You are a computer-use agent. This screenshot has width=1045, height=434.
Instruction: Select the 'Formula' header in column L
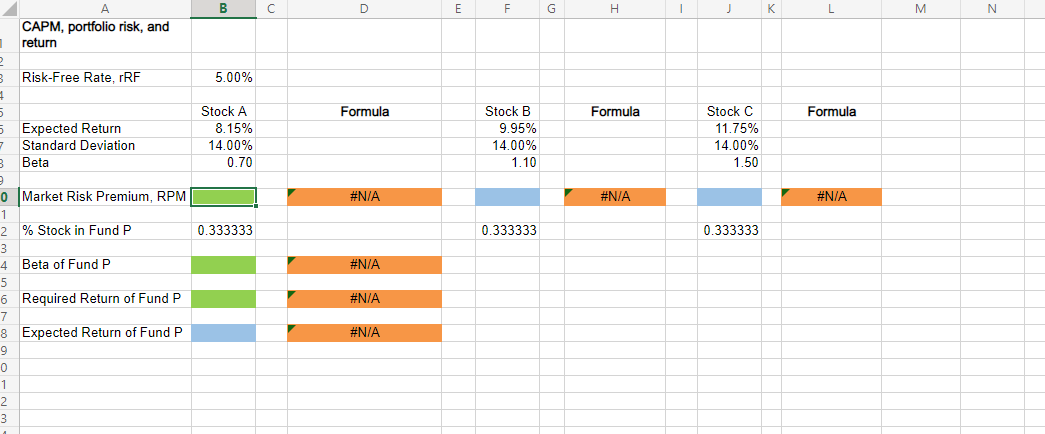pos(831,112)
